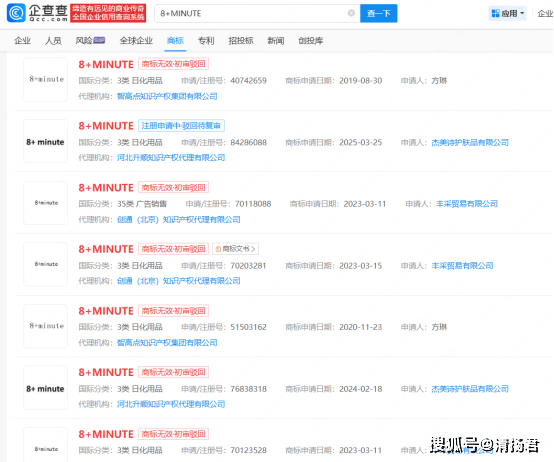
Task: Switch to the 全球企业 tab
Action: point(136,41)
